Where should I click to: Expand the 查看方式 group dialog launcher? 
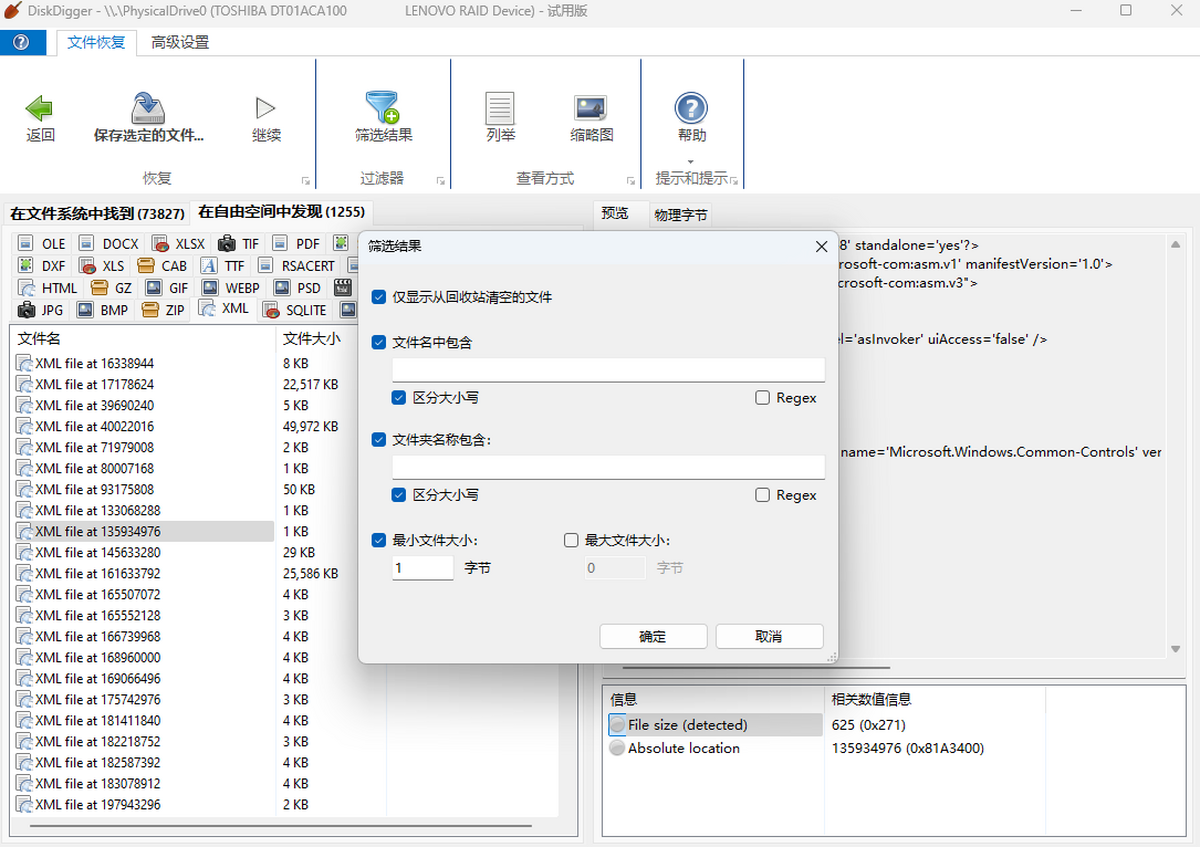pyautogui.click(x=630, y=181)
